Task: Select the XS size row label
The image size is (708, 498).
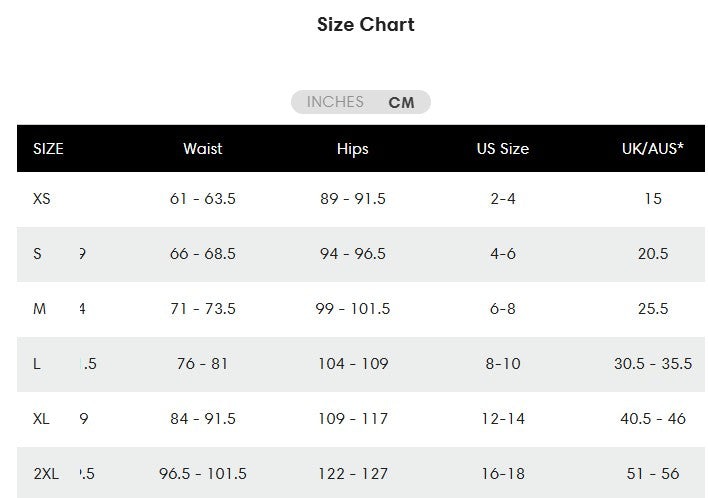Action: click(42, 199)
